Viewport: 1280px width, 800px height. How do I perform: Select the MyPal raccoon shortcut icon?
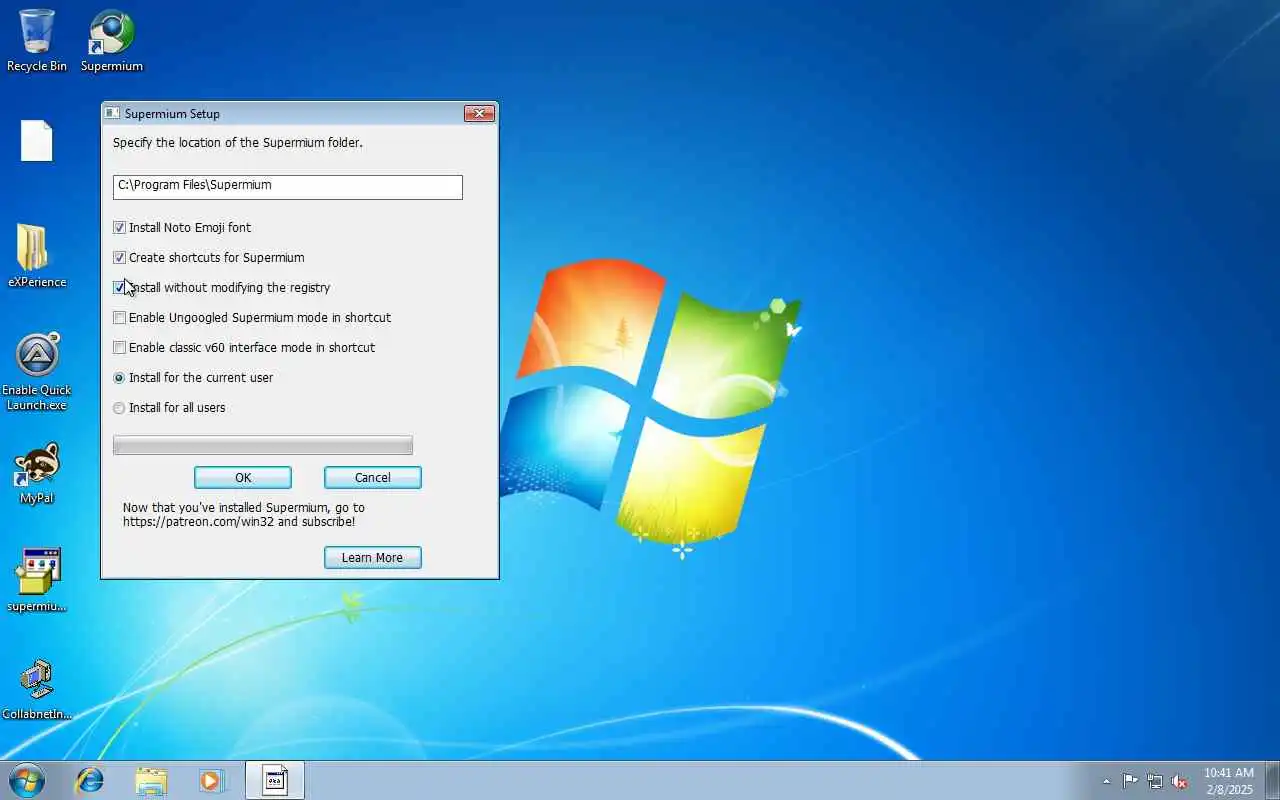pos(37,473)
